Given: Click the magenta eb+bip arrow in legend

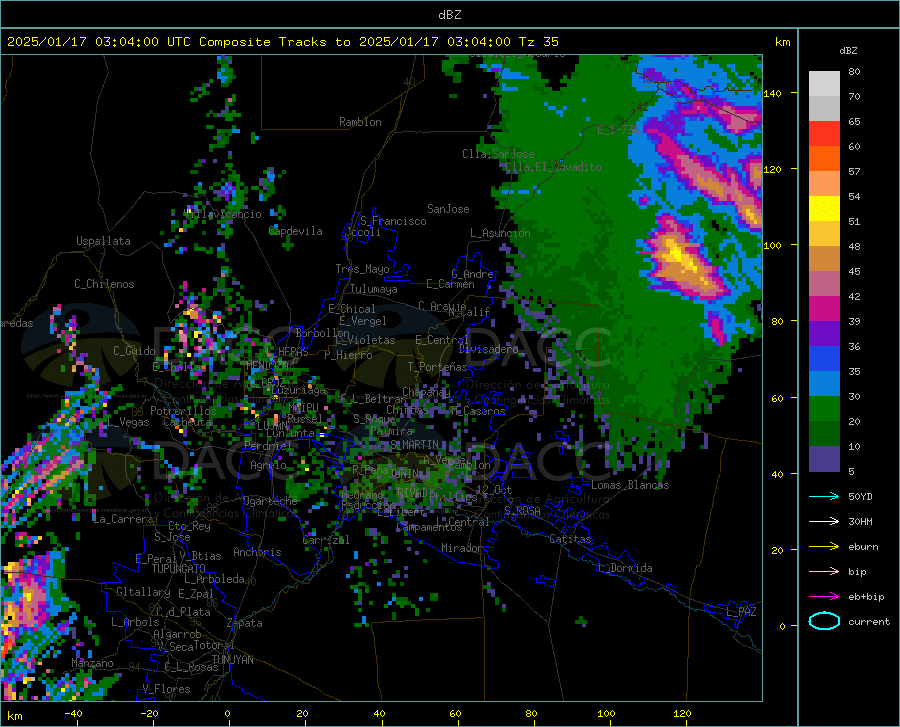Looking at the screenshot, I should pyautogui.click(x=824, y=597).
